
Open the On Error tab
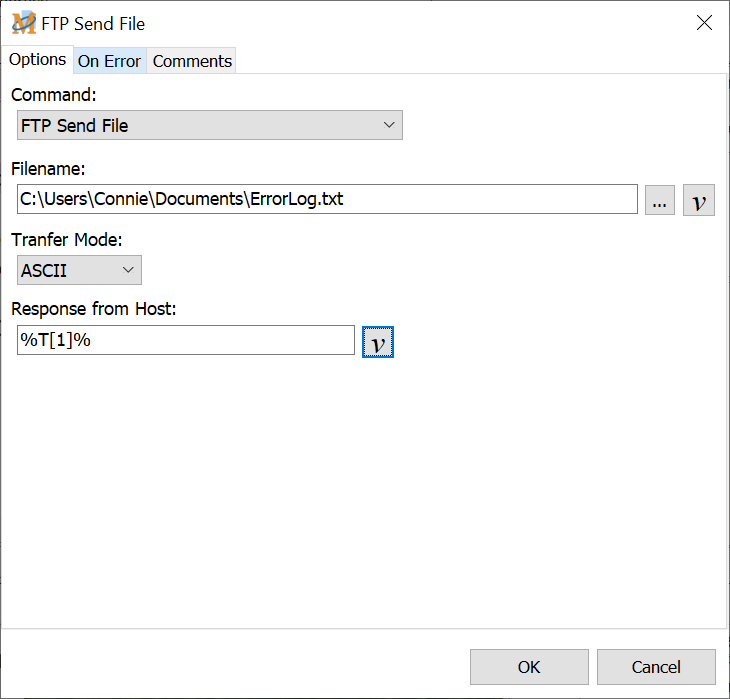coord(109,61)
